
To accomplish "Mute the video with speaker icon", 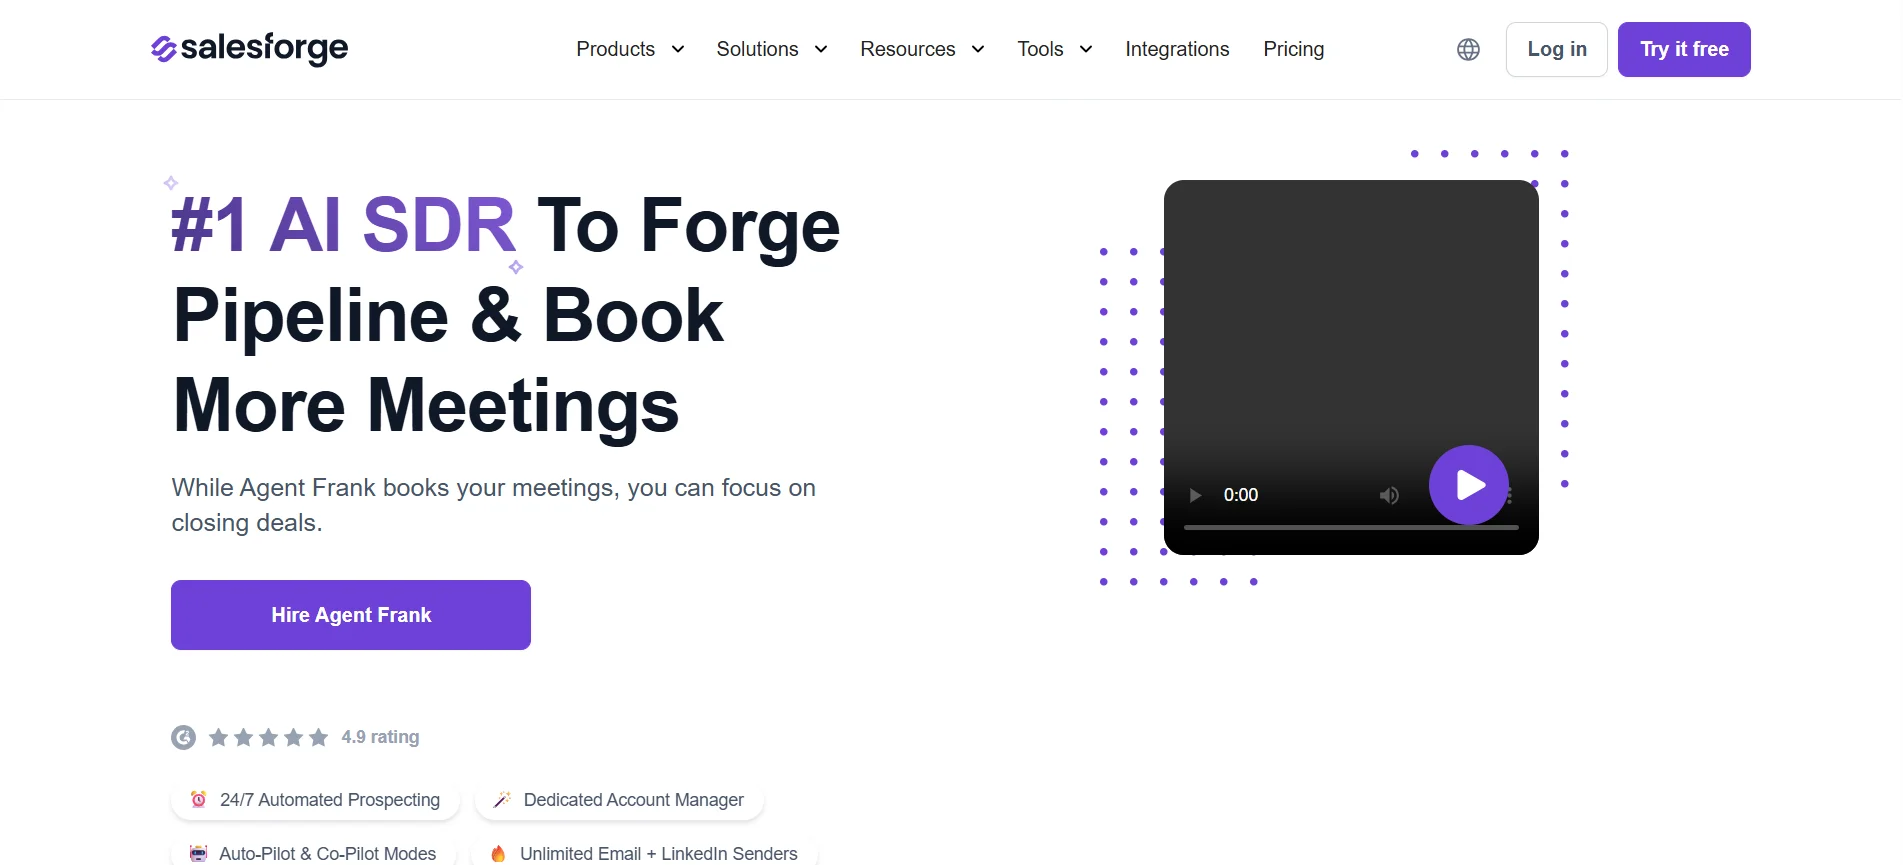I will tap(1389, 495).
